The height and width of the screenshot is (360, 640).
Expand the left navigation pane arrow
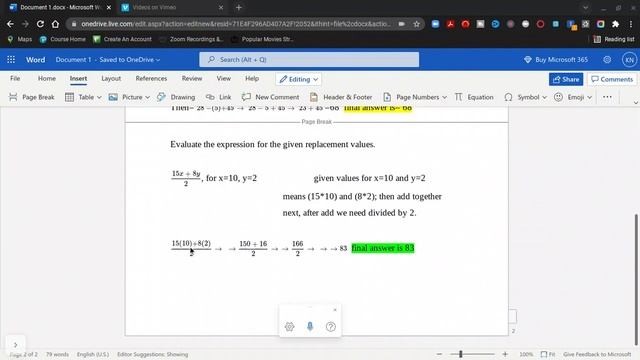[16, 345]
